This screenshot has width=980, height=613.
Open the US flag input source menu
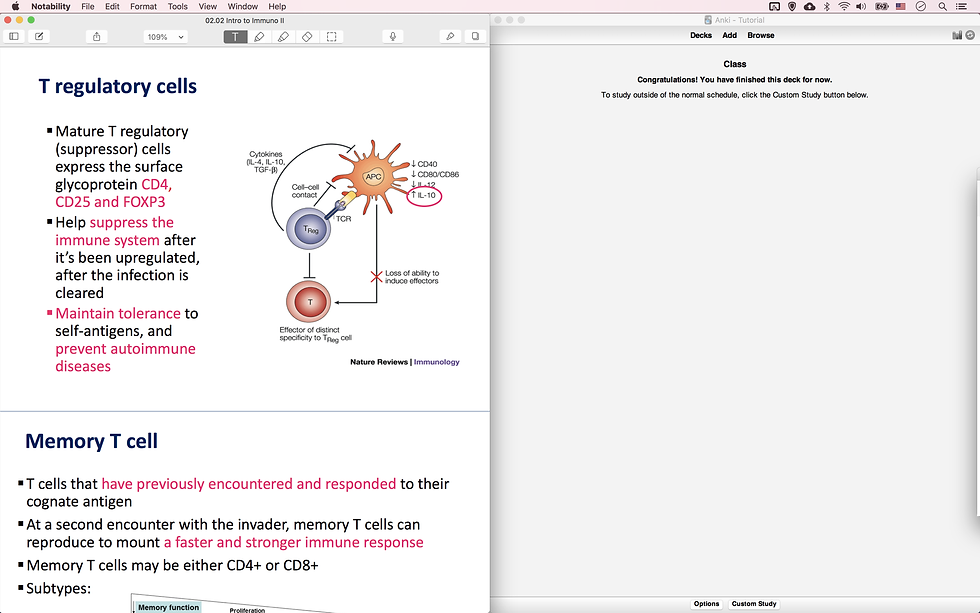point(901,6)
